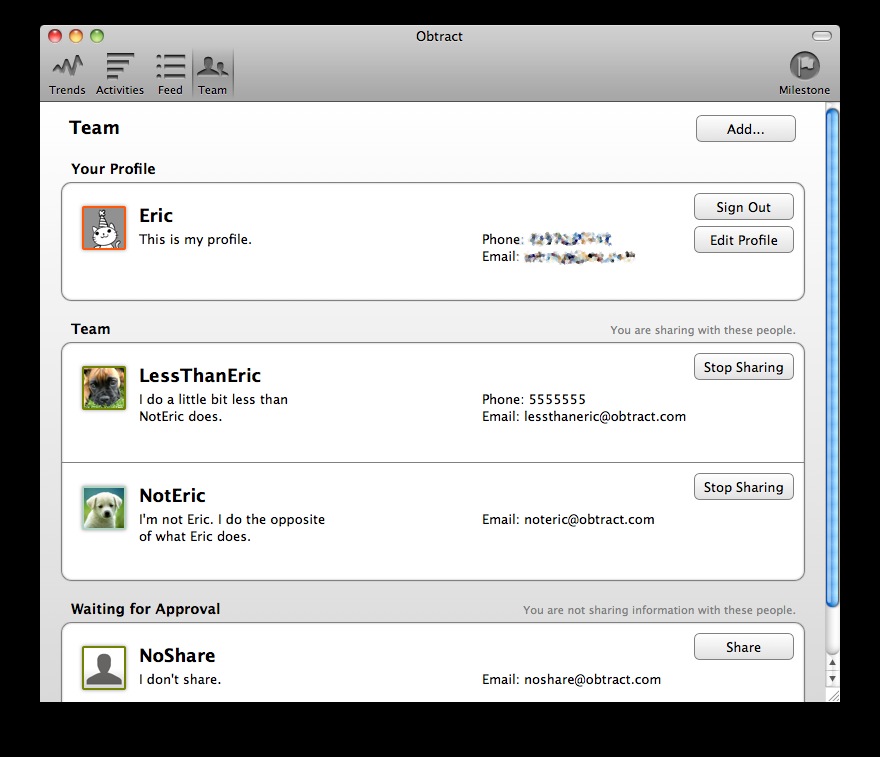The image size is (880, 757).
Task: Minimize the Obtract window
Action: (x=76, y=36)
